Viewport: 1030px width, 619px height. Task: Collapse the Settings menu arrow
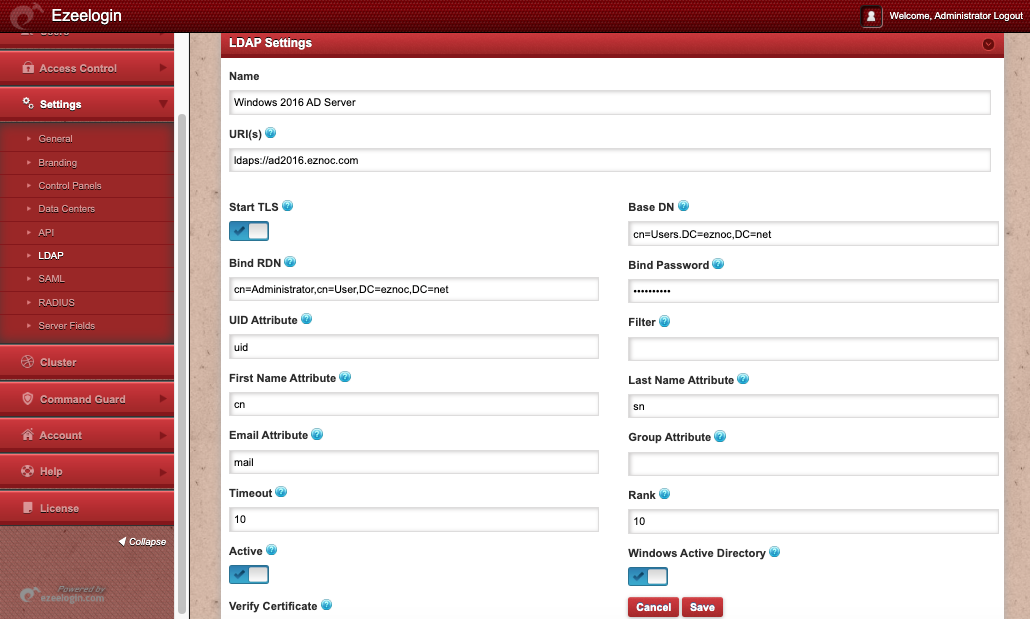[163, 104]
